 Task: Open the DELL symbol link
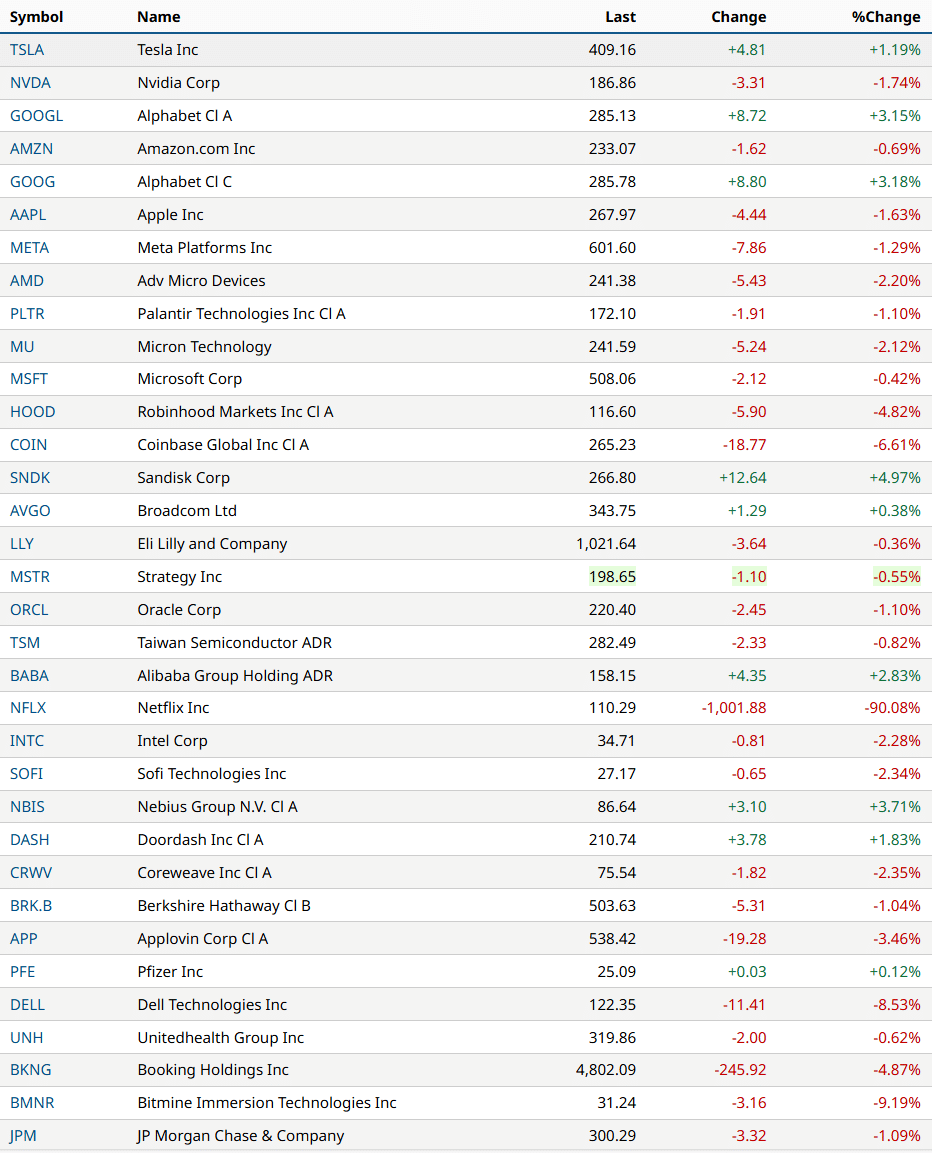(27, 1005)
